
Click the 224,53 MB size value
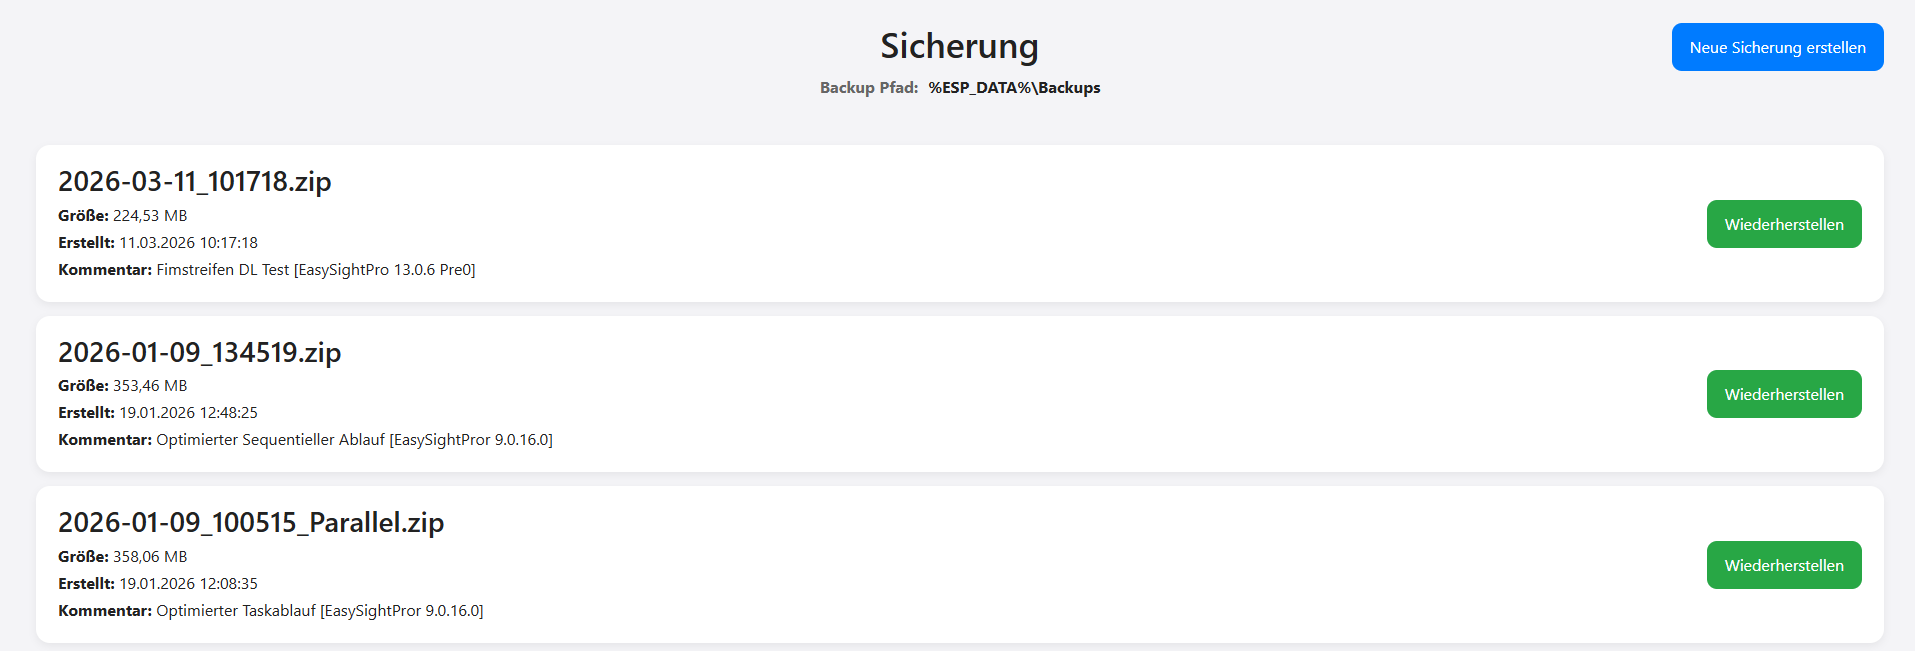point(150,216)
